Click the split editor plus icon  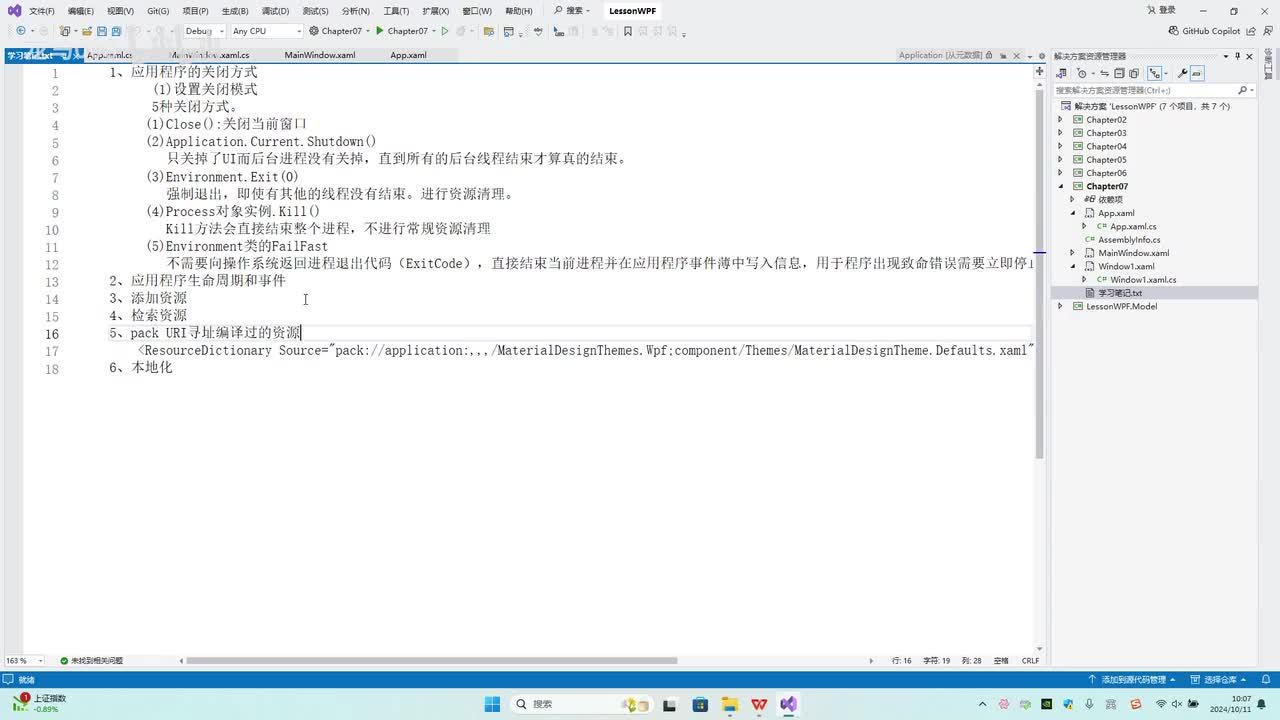(1039, 72)
